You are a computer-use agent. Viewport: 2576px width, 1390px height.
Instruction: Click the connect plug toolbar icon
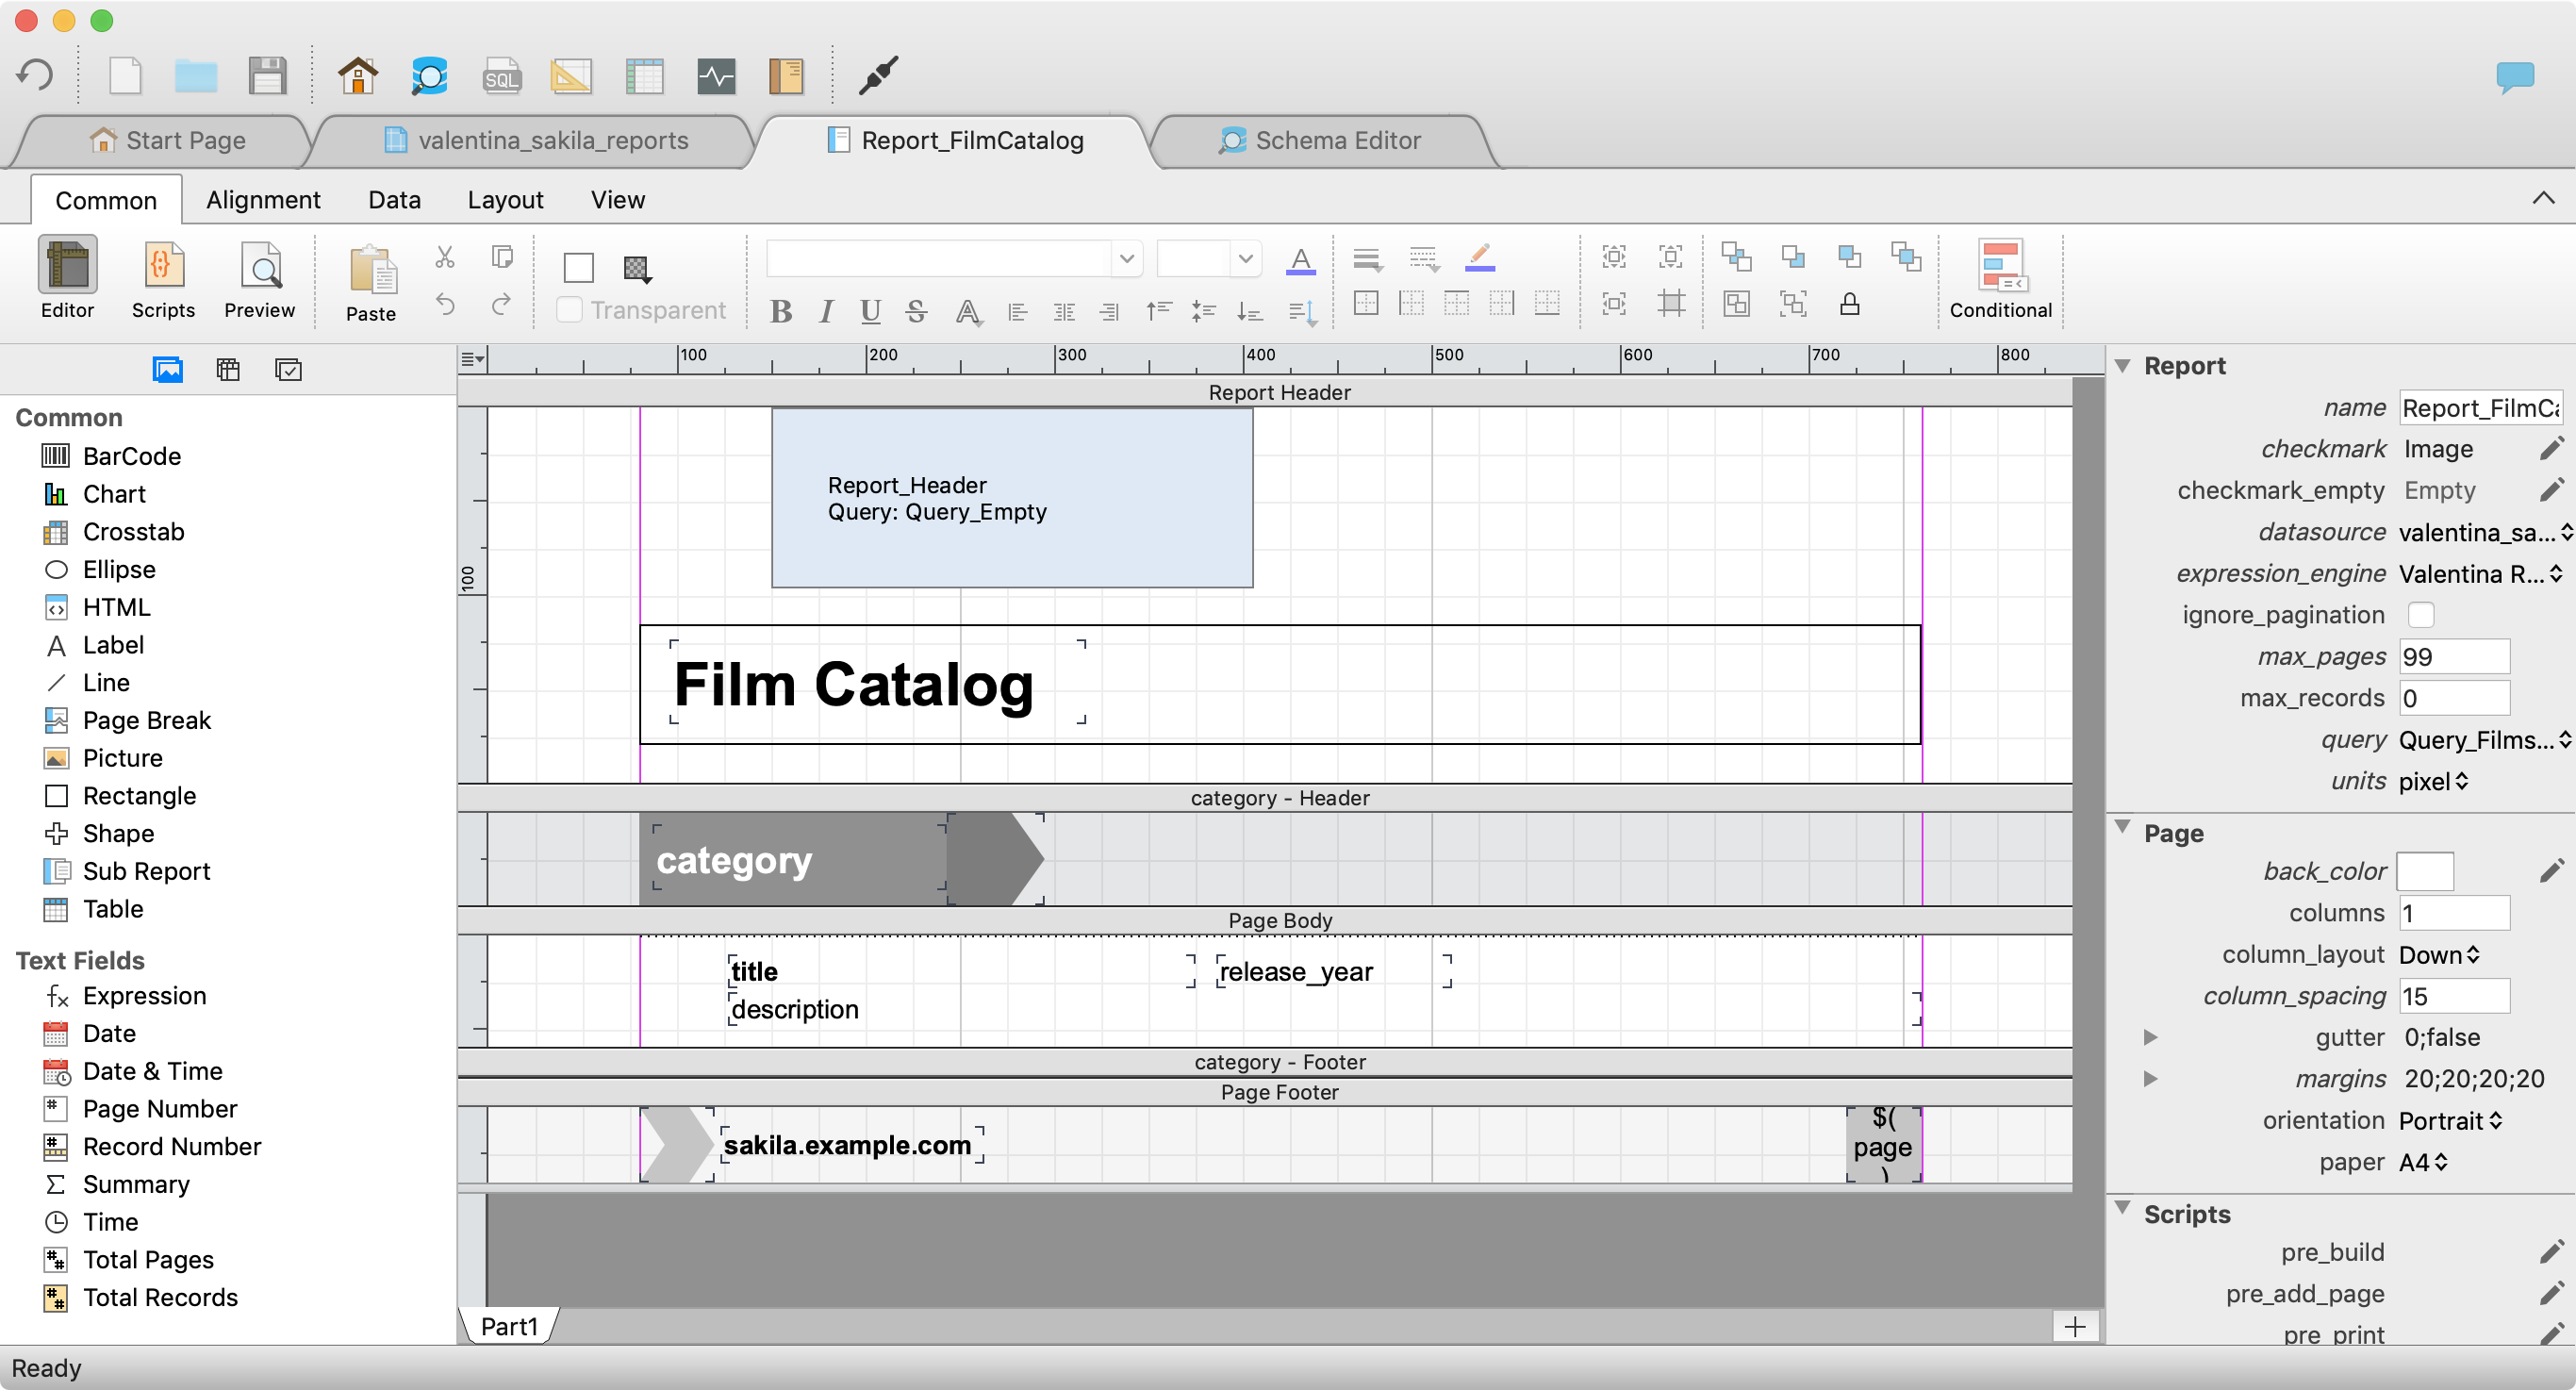click(878, 75)
